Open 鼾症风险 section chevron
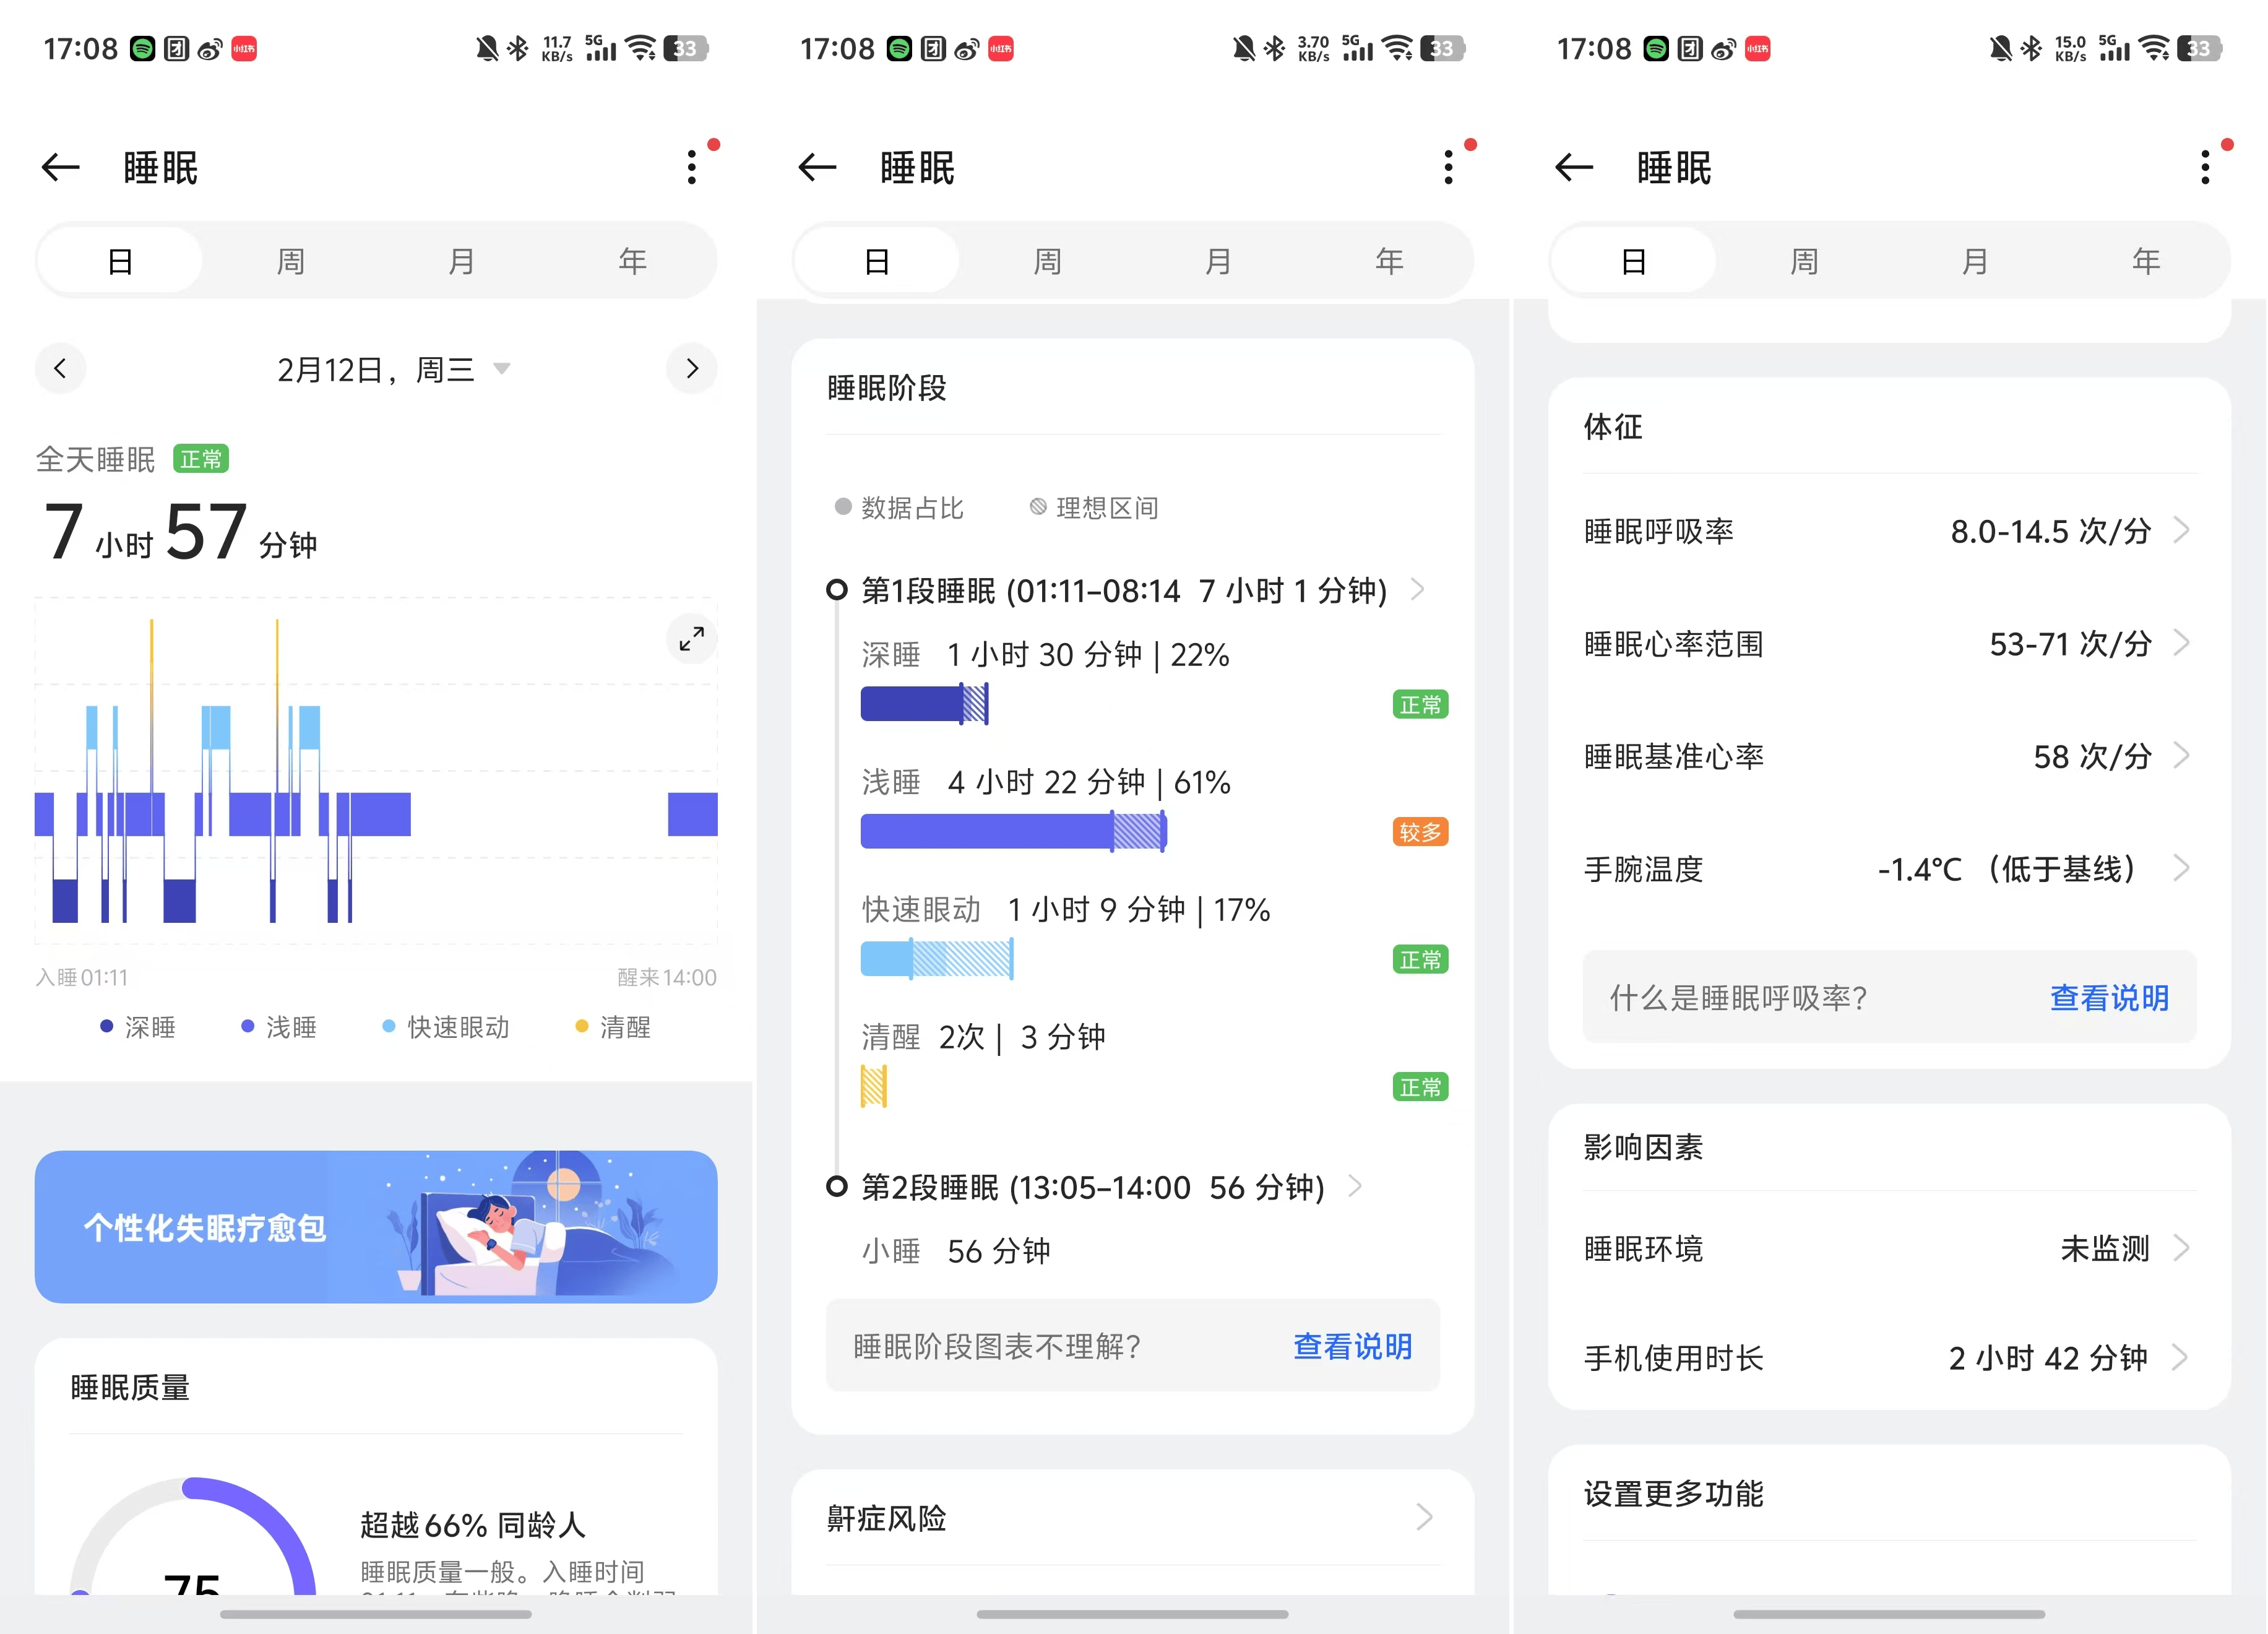 pos(1425,1518)
